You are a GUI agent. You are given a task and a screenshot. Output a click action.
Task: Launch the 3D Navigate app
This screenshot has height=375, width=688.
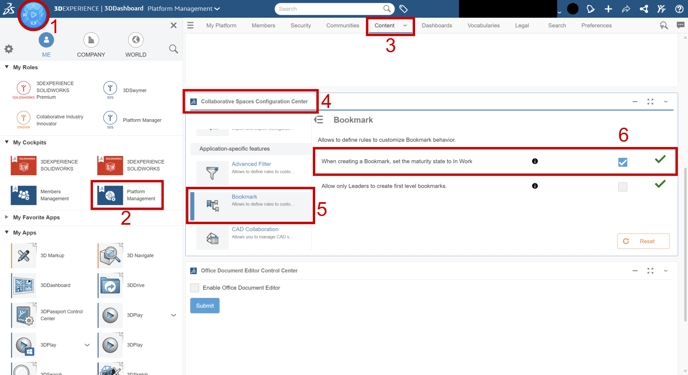point(126,255)
